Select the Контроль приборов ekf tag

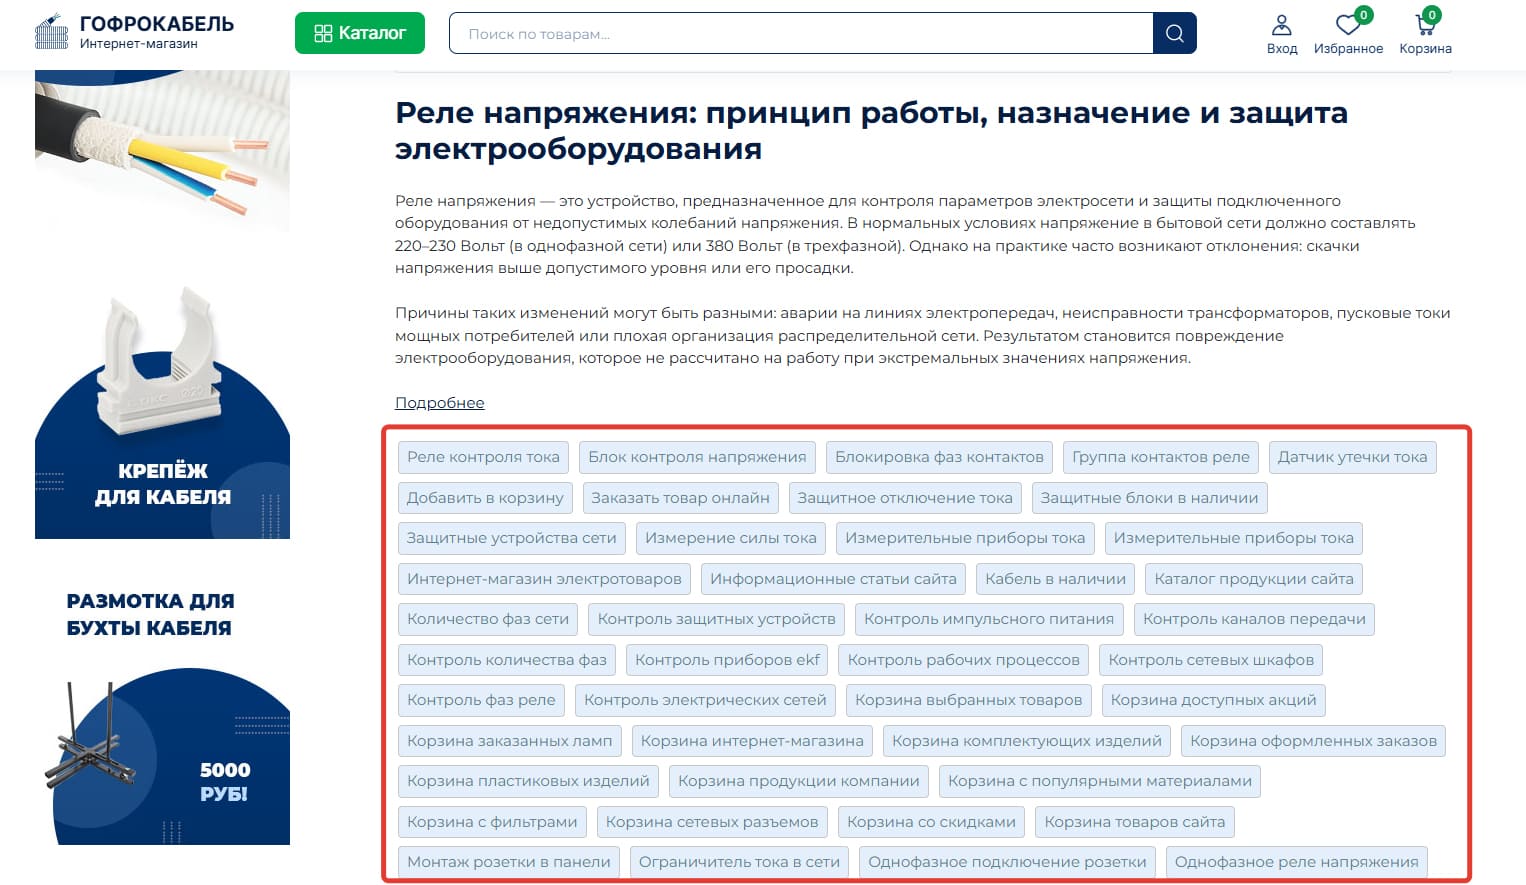click(727, 660)
